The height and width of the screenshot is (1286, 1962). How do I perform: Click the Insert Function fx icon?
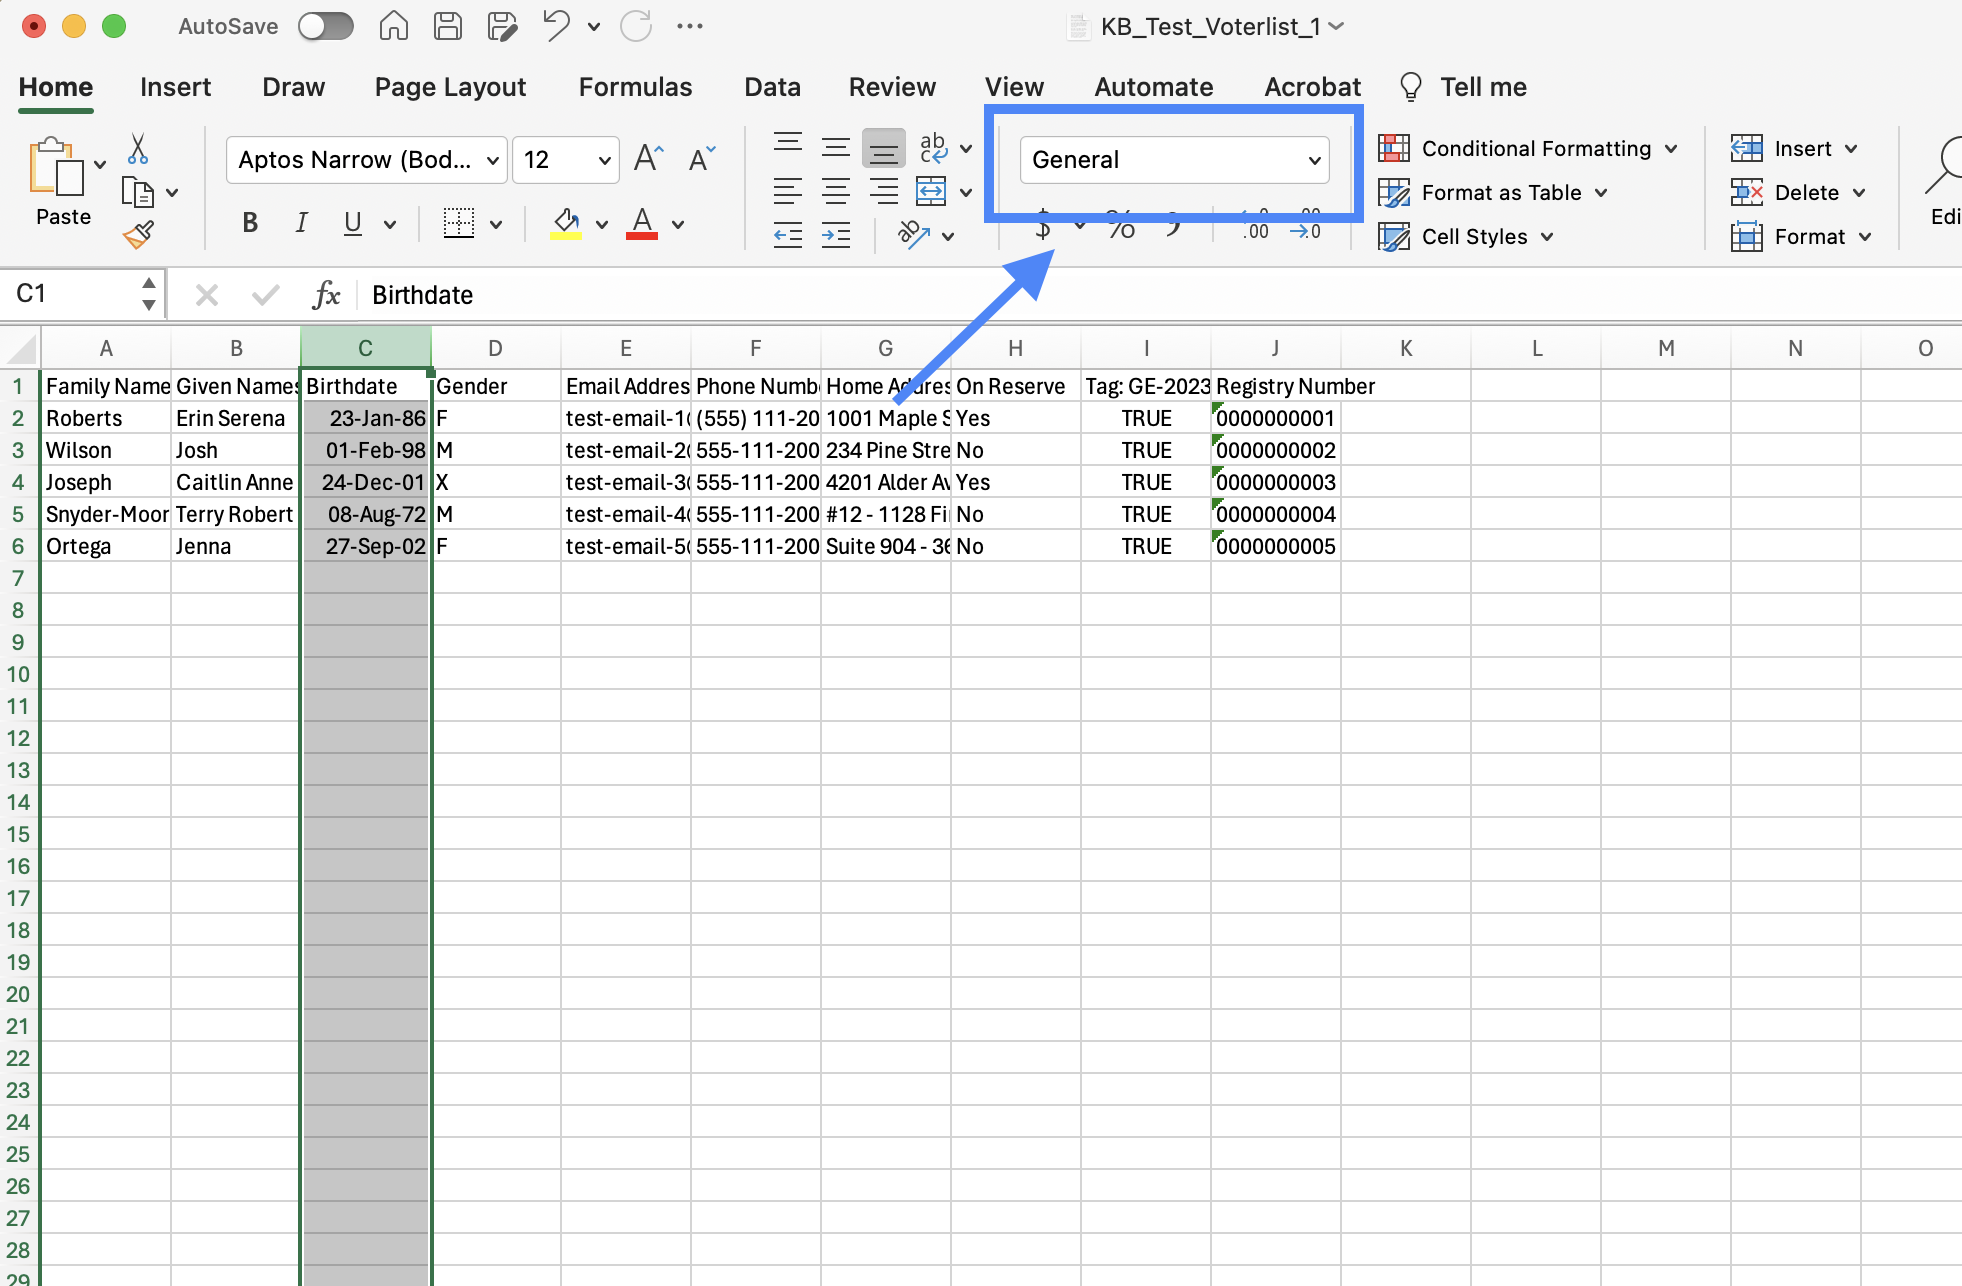pos(326,295)
